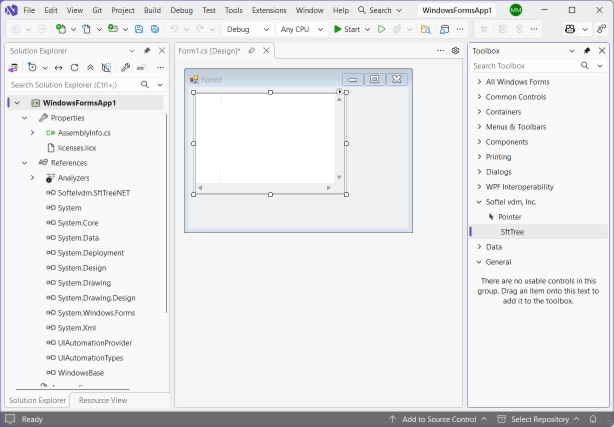Click the Save All toolbar icon
This screenshot has width=614, height=427.
pyautogui.click(x=155, y=29)
